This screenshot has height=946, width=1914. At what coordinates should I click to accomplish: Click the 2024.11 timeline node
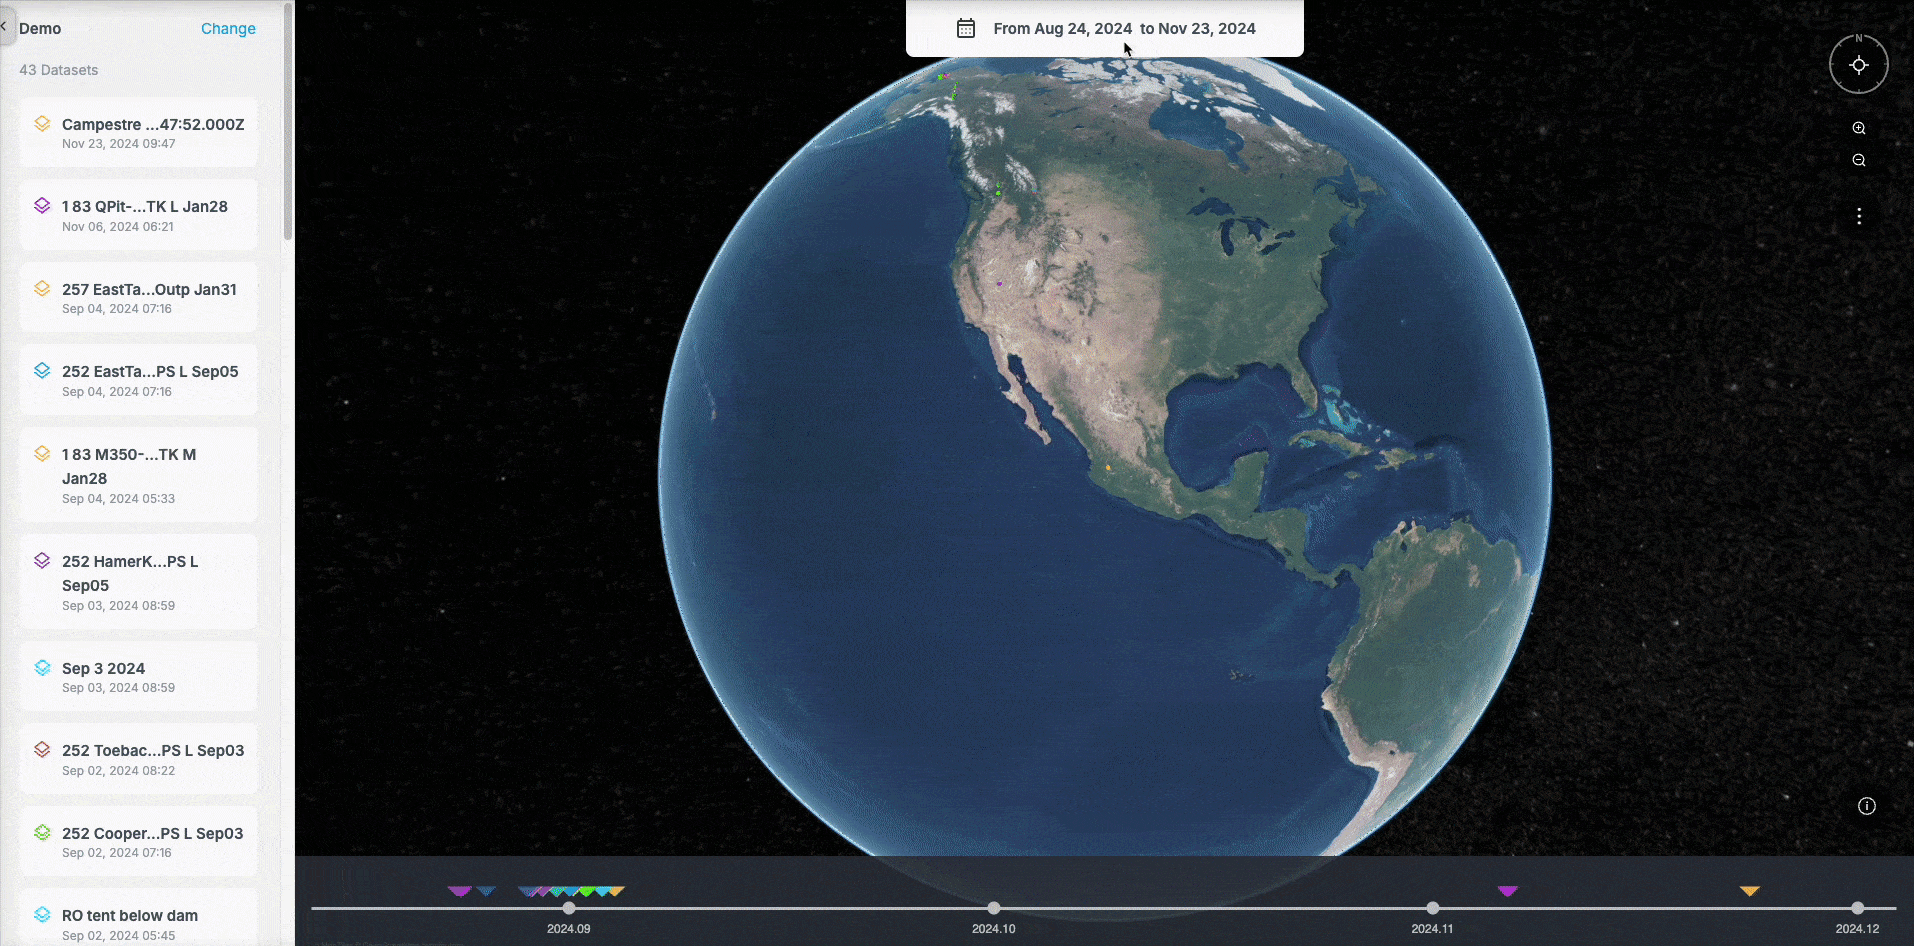(x=1432, y=908)
